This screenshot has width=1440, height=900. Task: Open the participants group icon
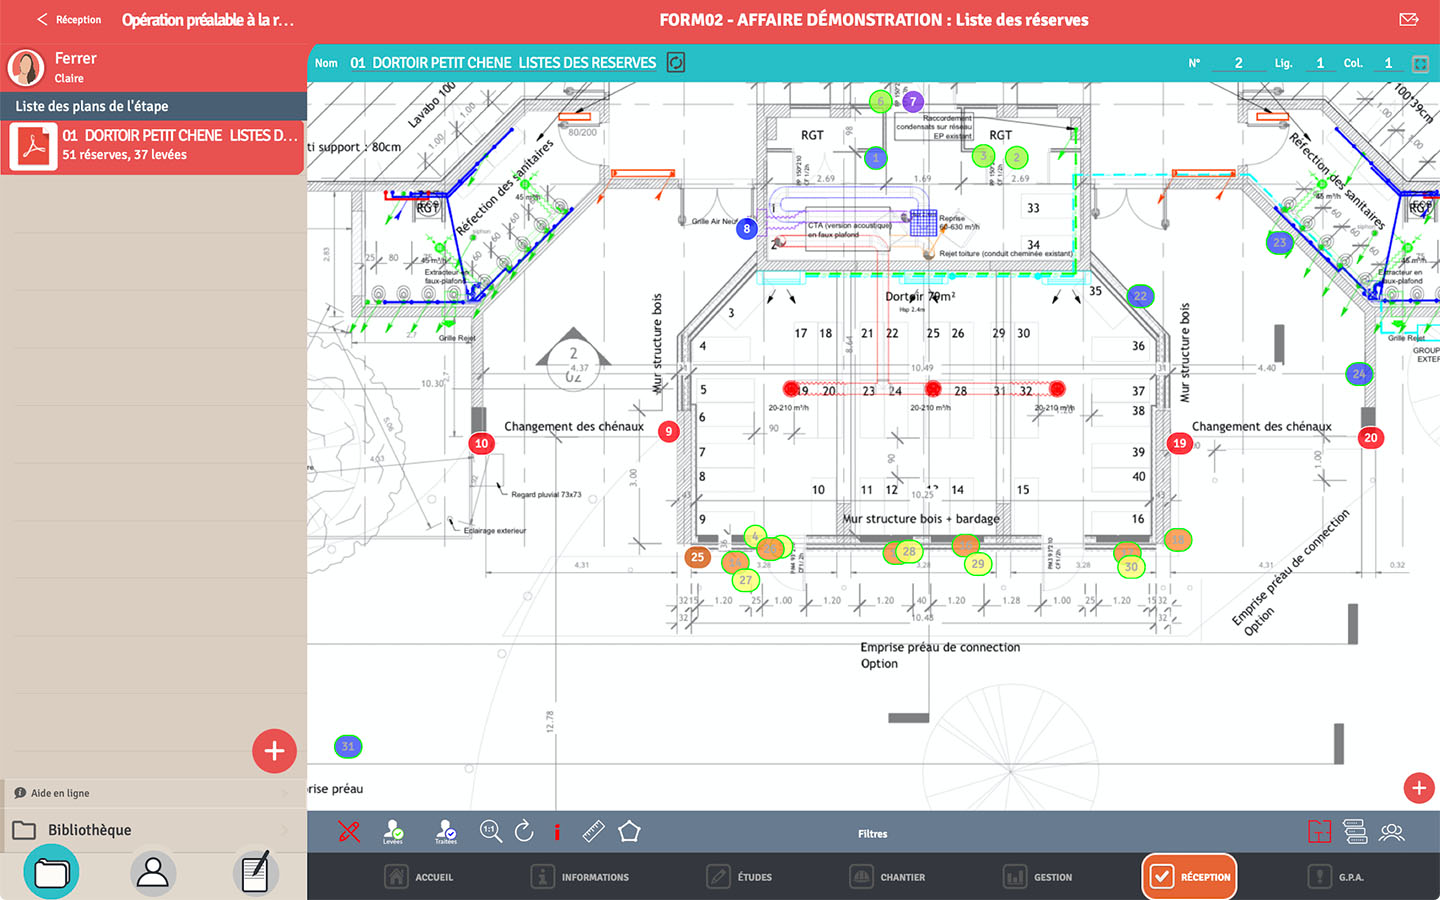[1392, 831]
